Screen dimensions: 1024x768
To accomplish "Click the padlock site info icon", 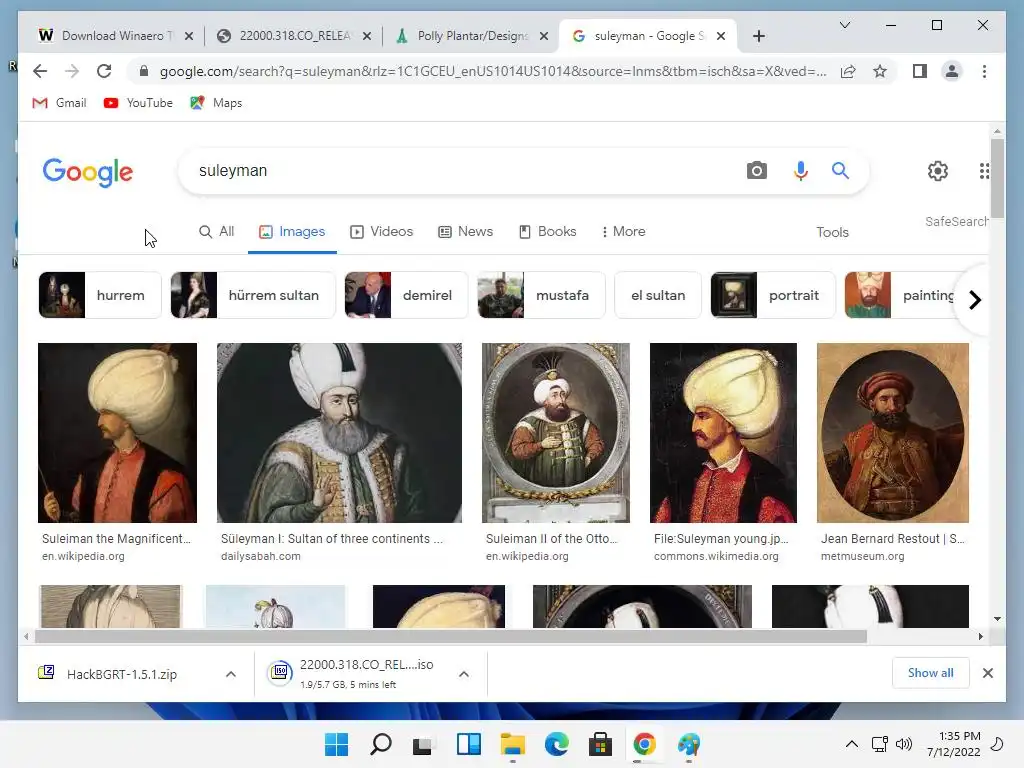I will tap(144, 71).
